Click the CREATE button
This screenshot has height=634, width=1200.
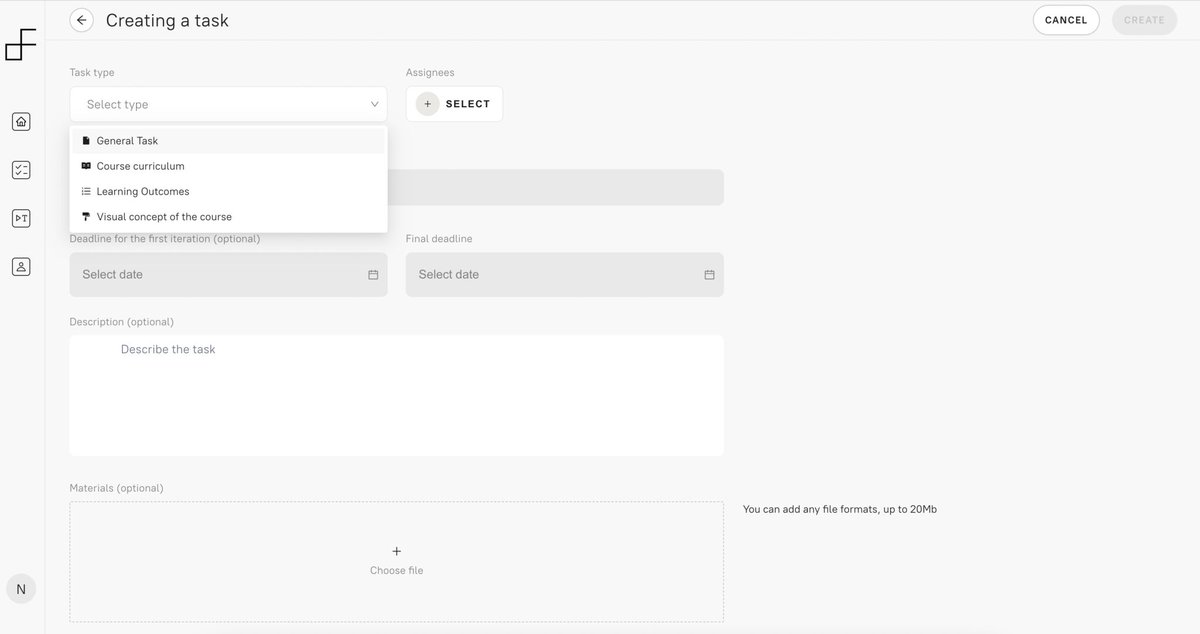click(1144, 20)
